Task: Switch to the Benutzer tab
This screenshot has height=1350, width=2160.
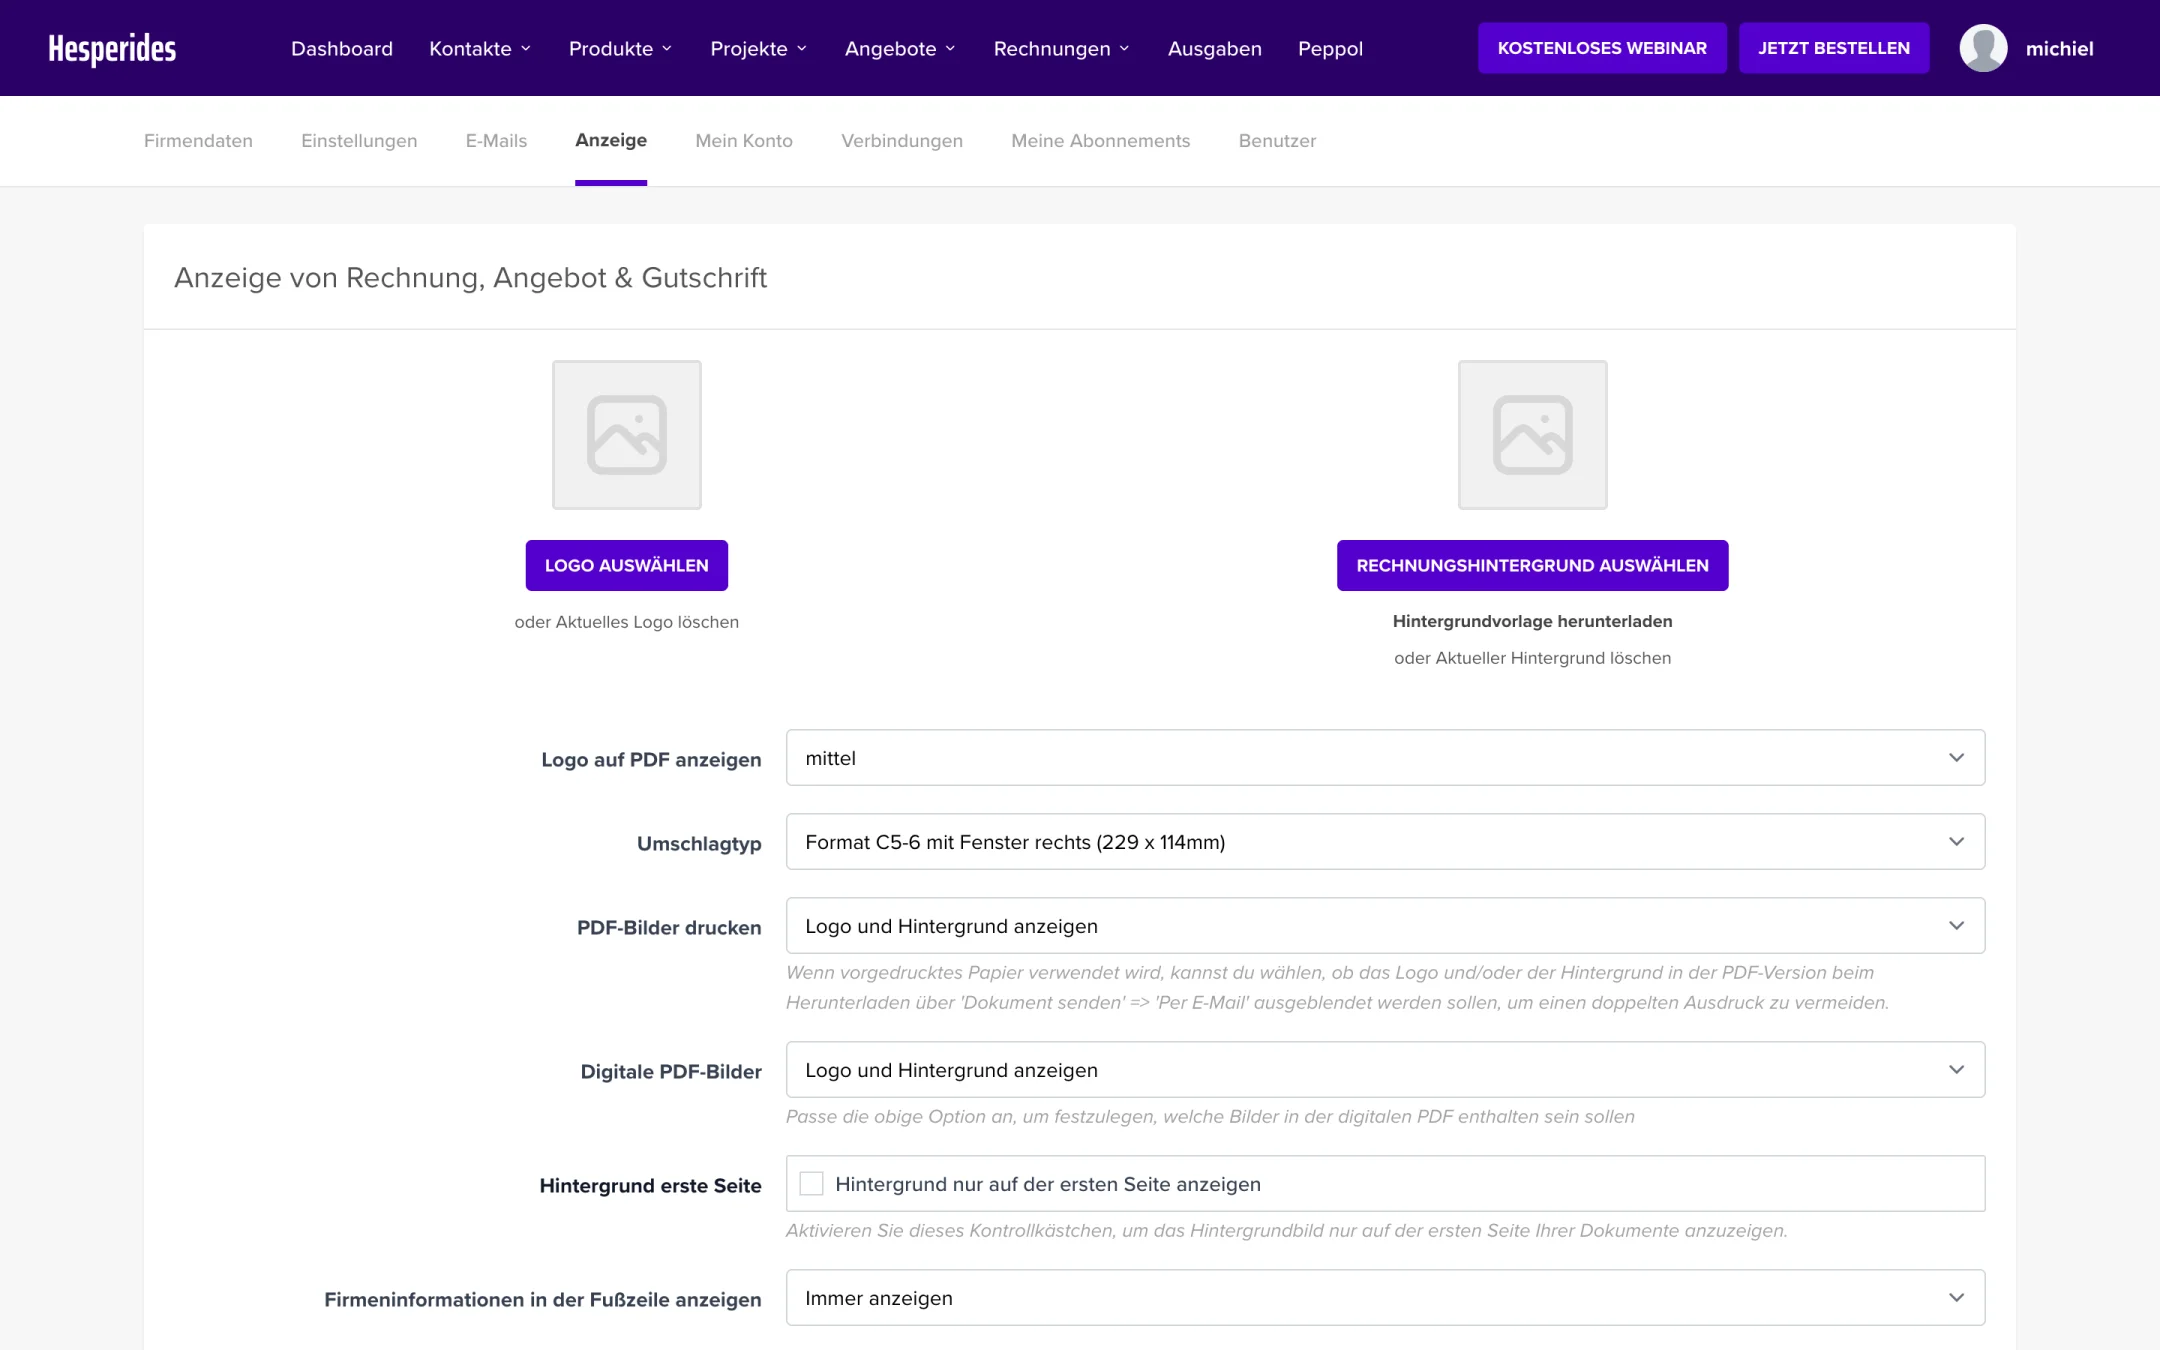Action: click(1277, 141)
